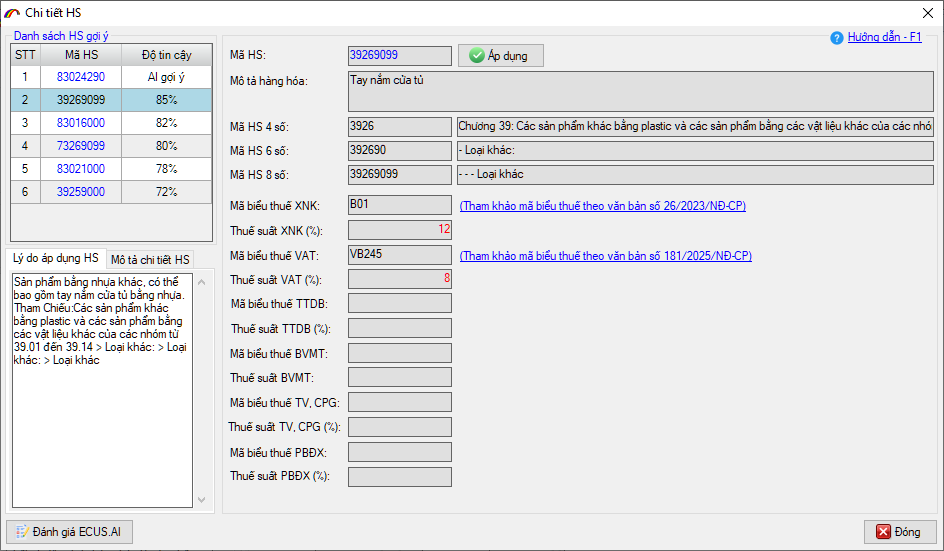Open the Hướng dẫn - F1 link
The width and height of the screenshot is (944, 551).
point(884,37)
